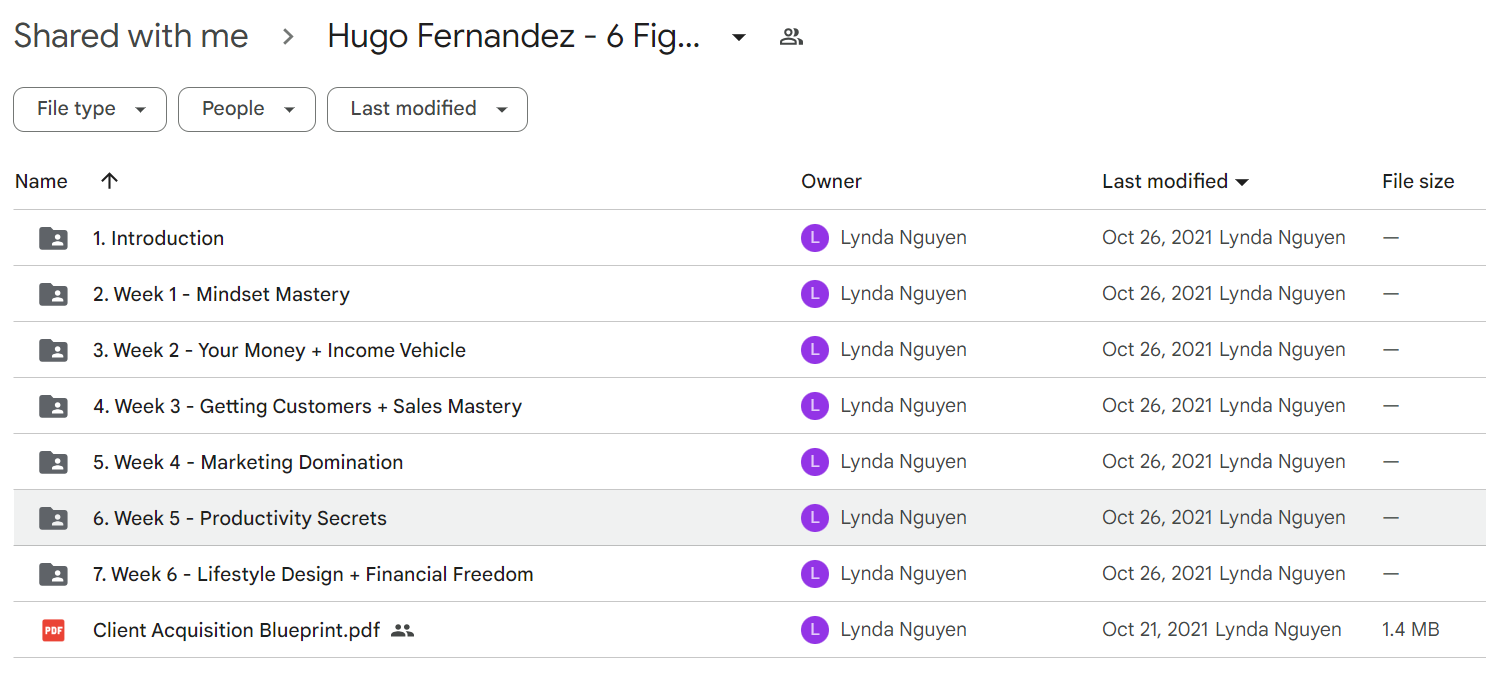Image resolution: width=1486 pixels, height=697 pixels.
Task: Click the 1.4 MB file size value
Action: [x=1410, y=630]
